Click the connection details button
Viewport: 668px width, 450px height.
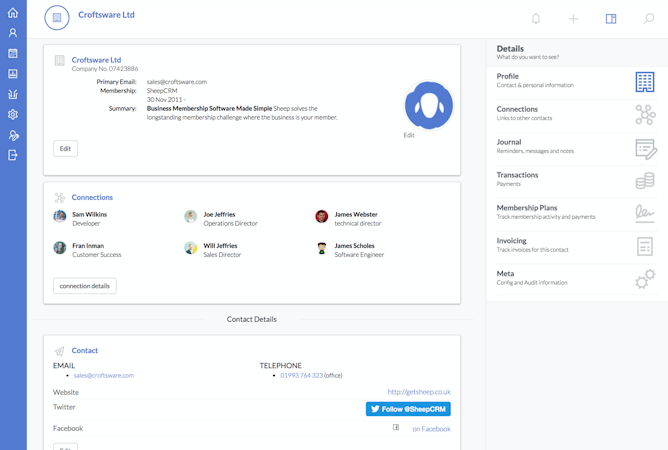(x=85, y=286)
